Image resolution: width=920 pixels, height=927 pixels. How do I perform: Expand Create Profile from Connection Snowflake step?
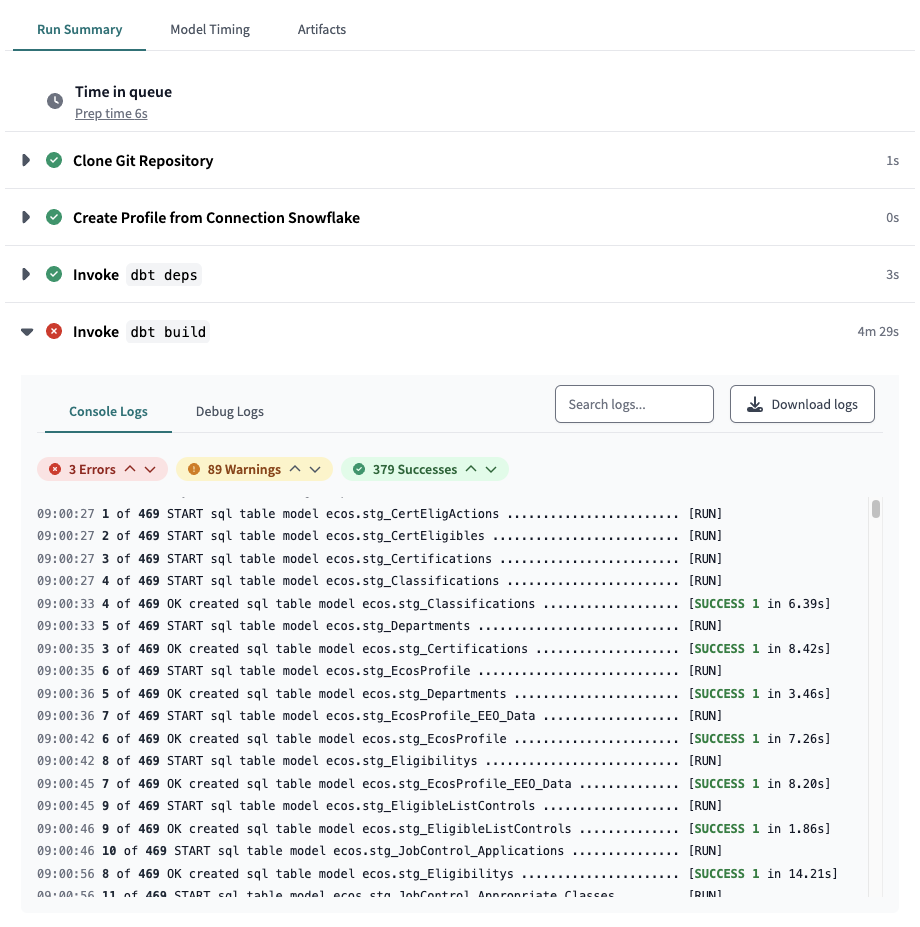tap(26, 217)
